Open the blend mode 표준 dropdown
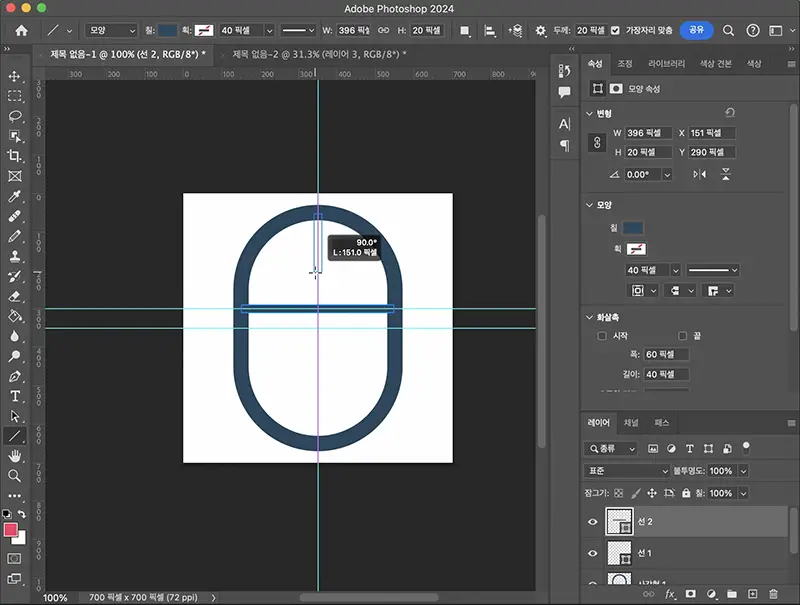The height and width of the screenshot is (605, 800). [626, 471]
